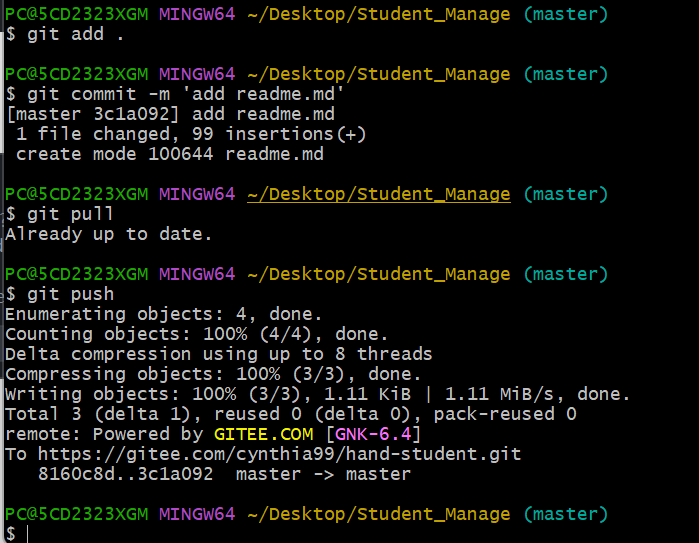Click the yellow GITEE.COM text
The height and width of the screenshot is (543, 699).
pyautogui.click(x=263, y=434)
